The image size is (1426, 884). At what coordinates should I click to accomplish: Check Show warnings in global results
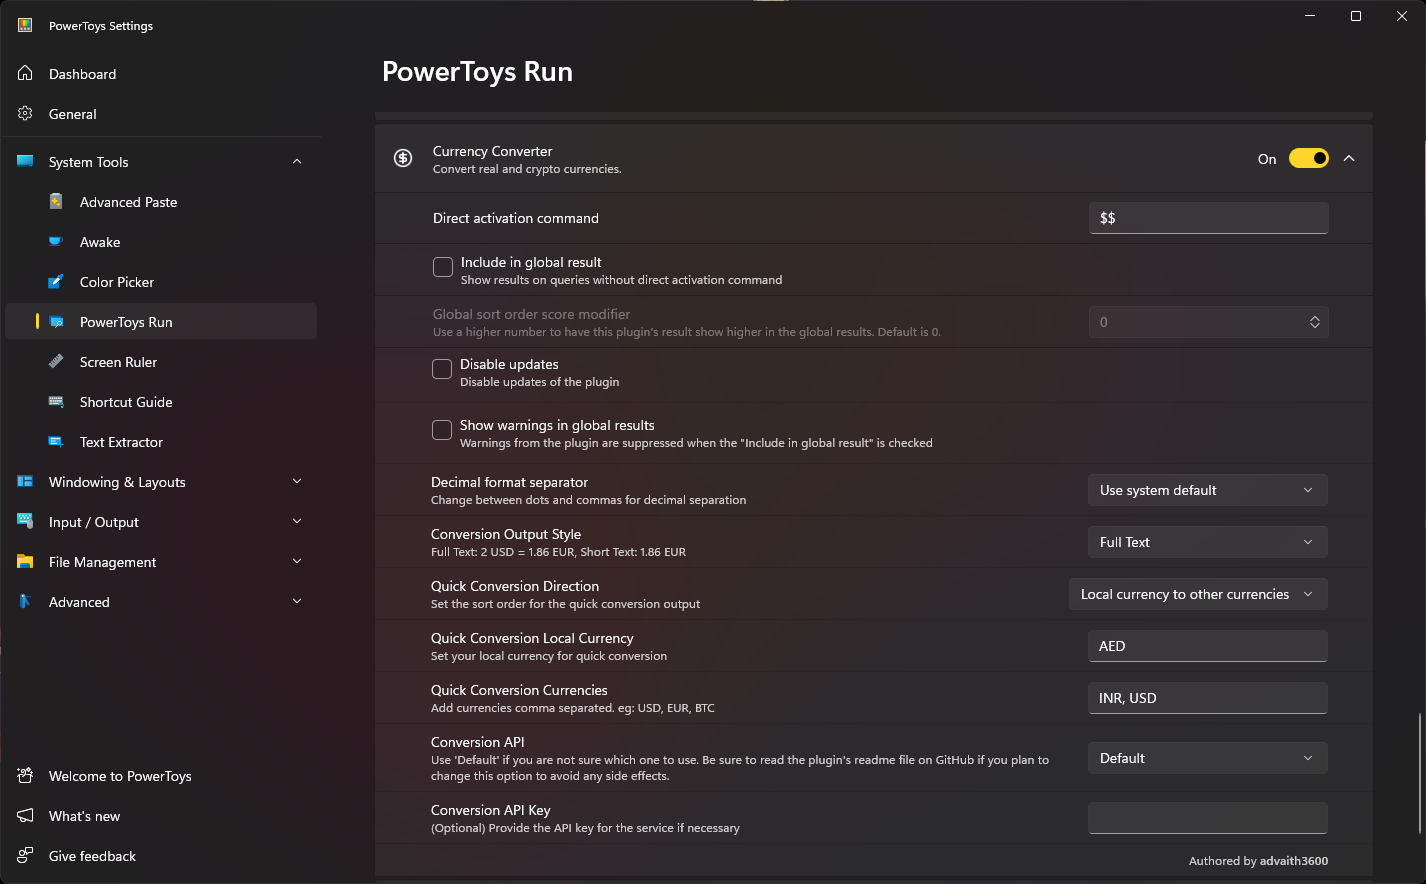tap(442, 430)
